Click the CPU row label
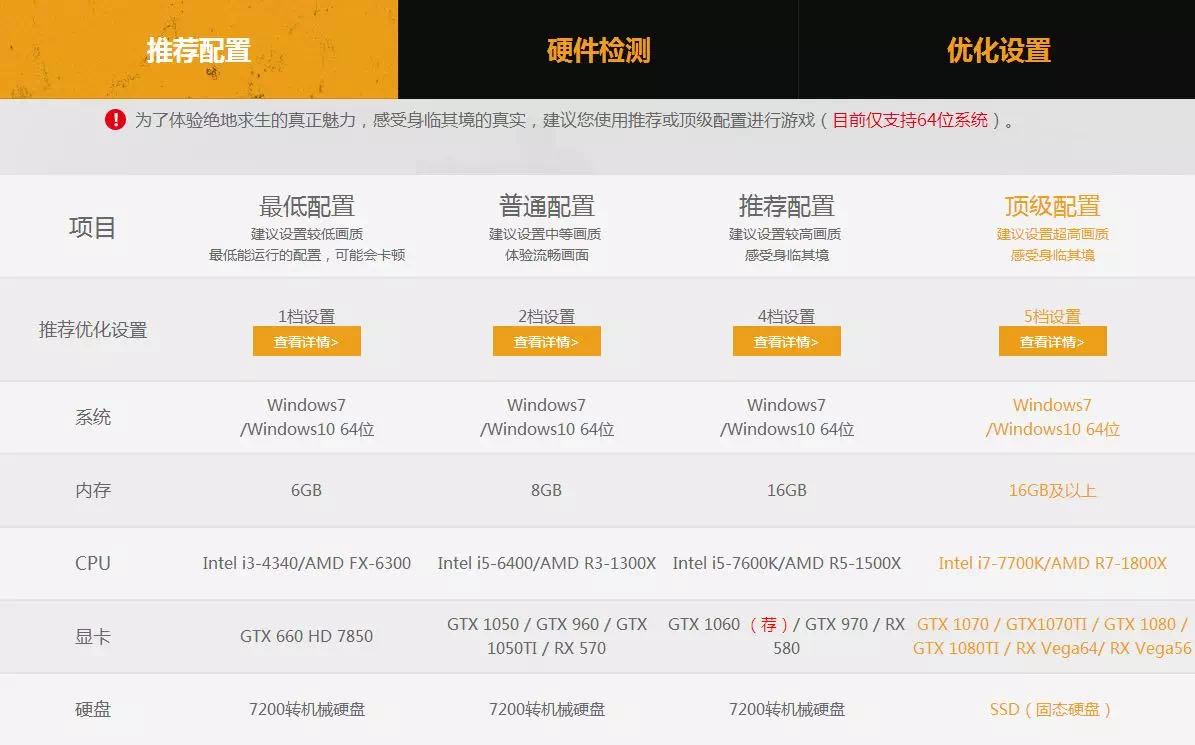1195x745 pixels. [x=93, y=563]
